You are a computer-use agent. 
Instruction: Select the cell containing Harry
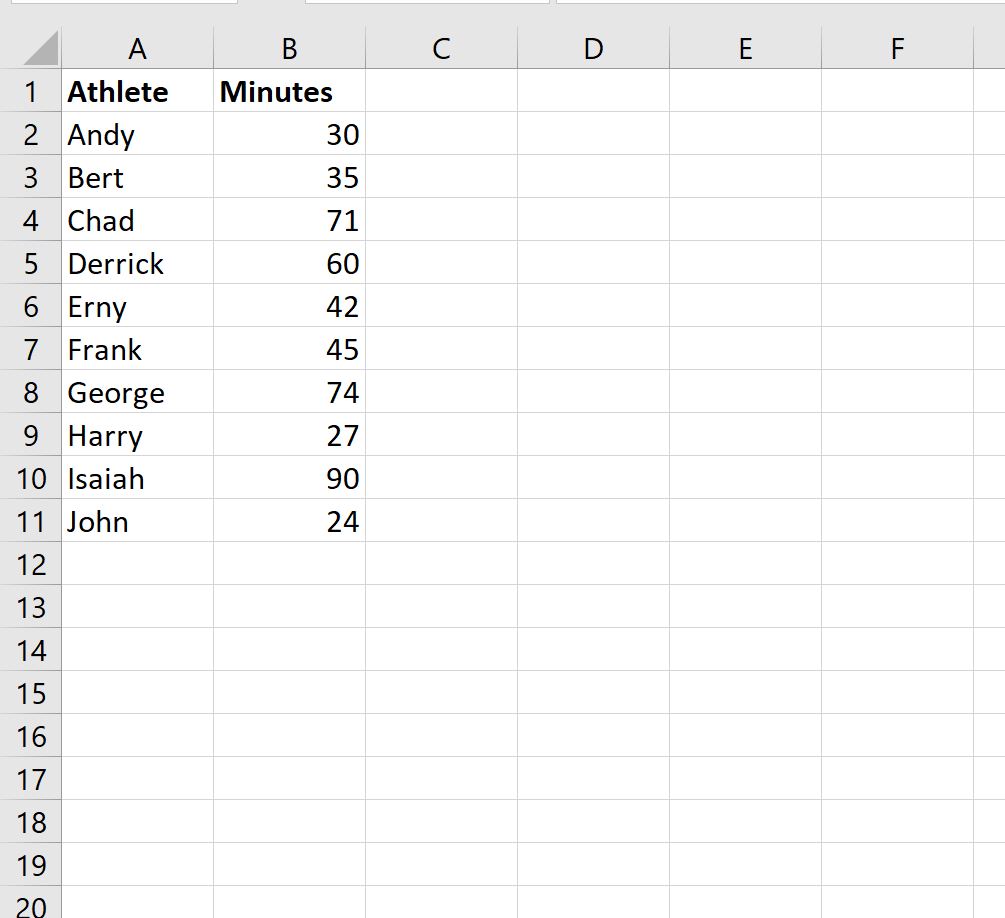point(137,435)
